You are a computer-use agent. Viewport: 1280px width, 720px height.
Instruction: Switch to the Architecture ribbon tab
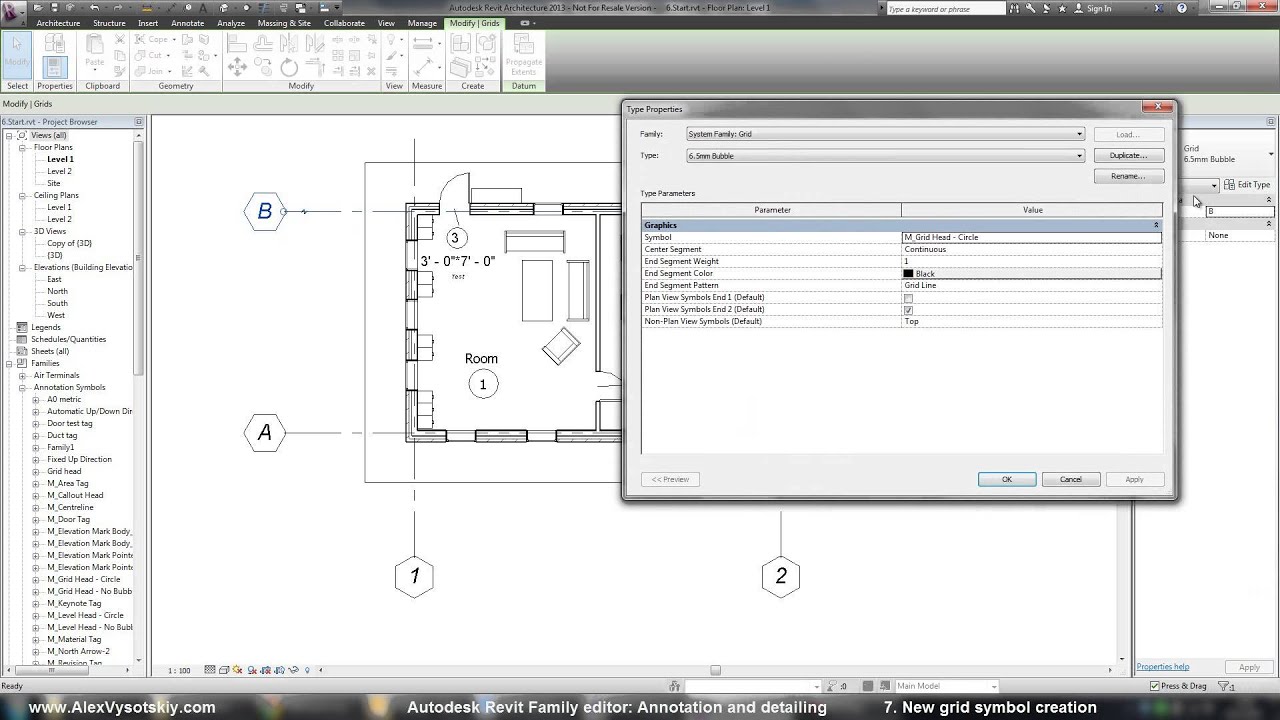click(x=58, y=23)
